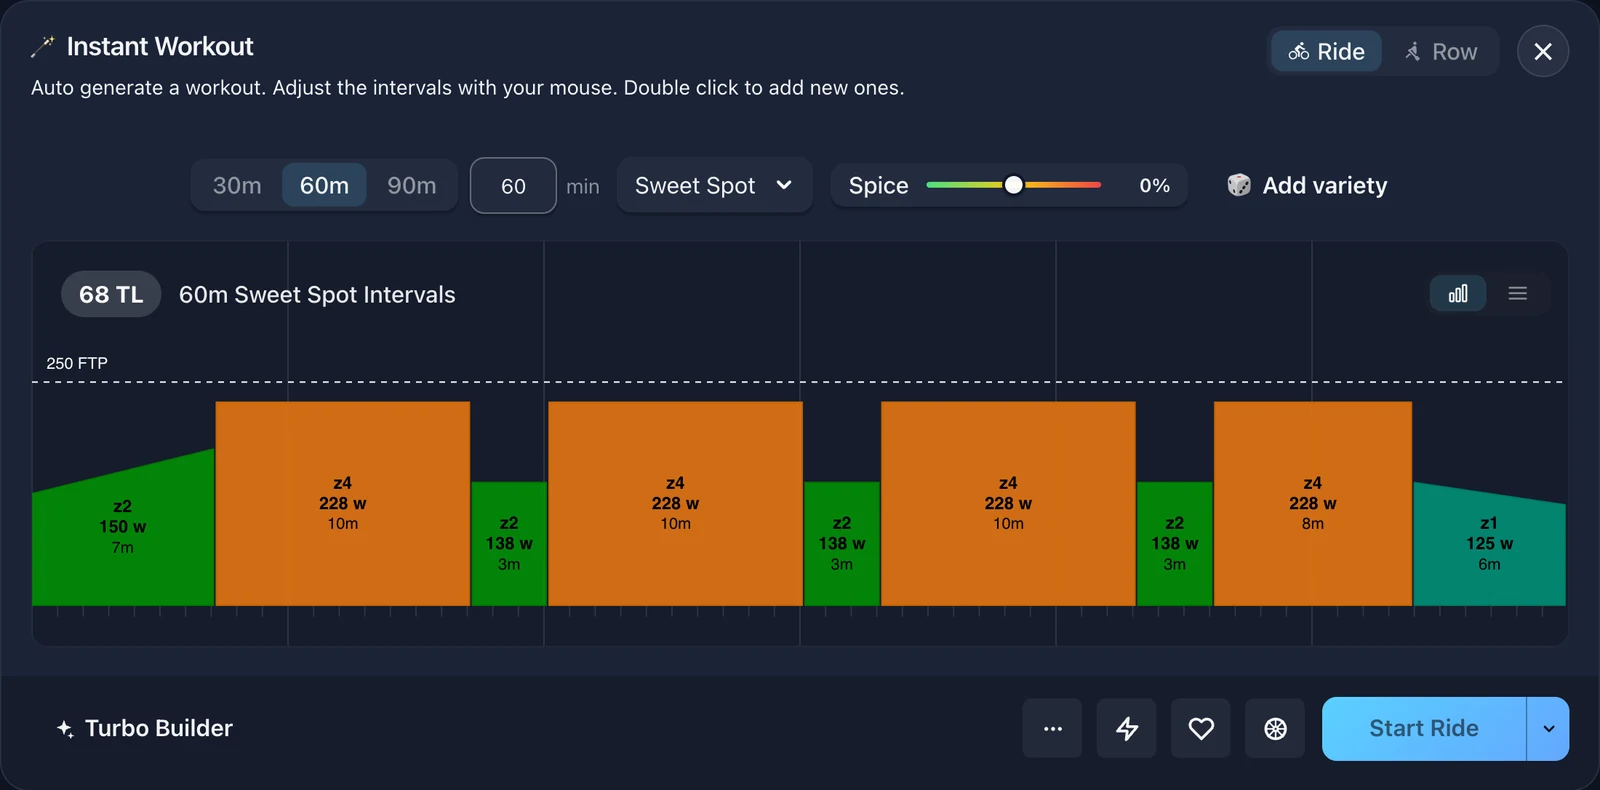Choose the 90m duration
Image resolution: width=1600 pixels, height=790 pixels.
(x=412, y=185)
